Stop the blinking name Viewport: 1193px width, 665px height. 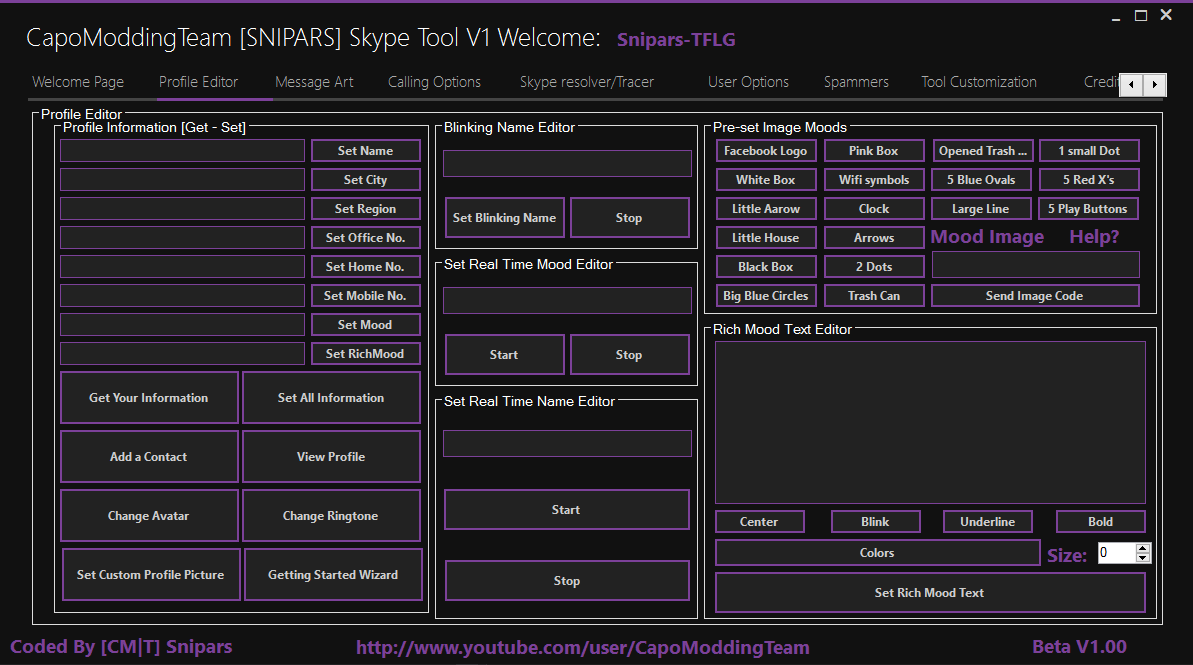click(629, 218)
